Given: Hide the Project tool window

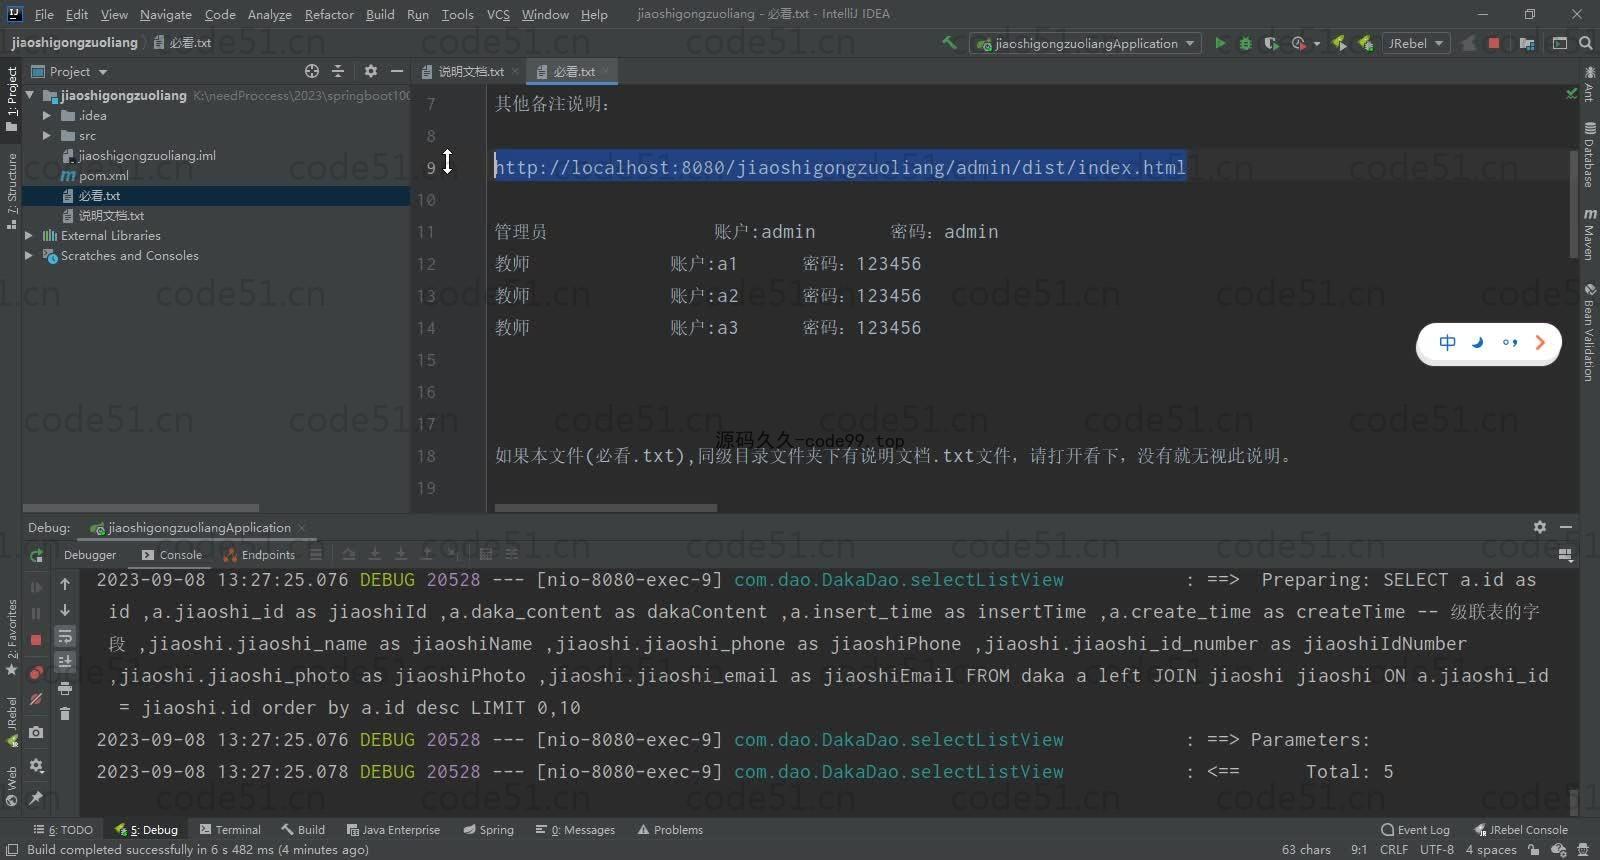Looking at the screenshot, I should pyautogui.click(x=397, y=71).
